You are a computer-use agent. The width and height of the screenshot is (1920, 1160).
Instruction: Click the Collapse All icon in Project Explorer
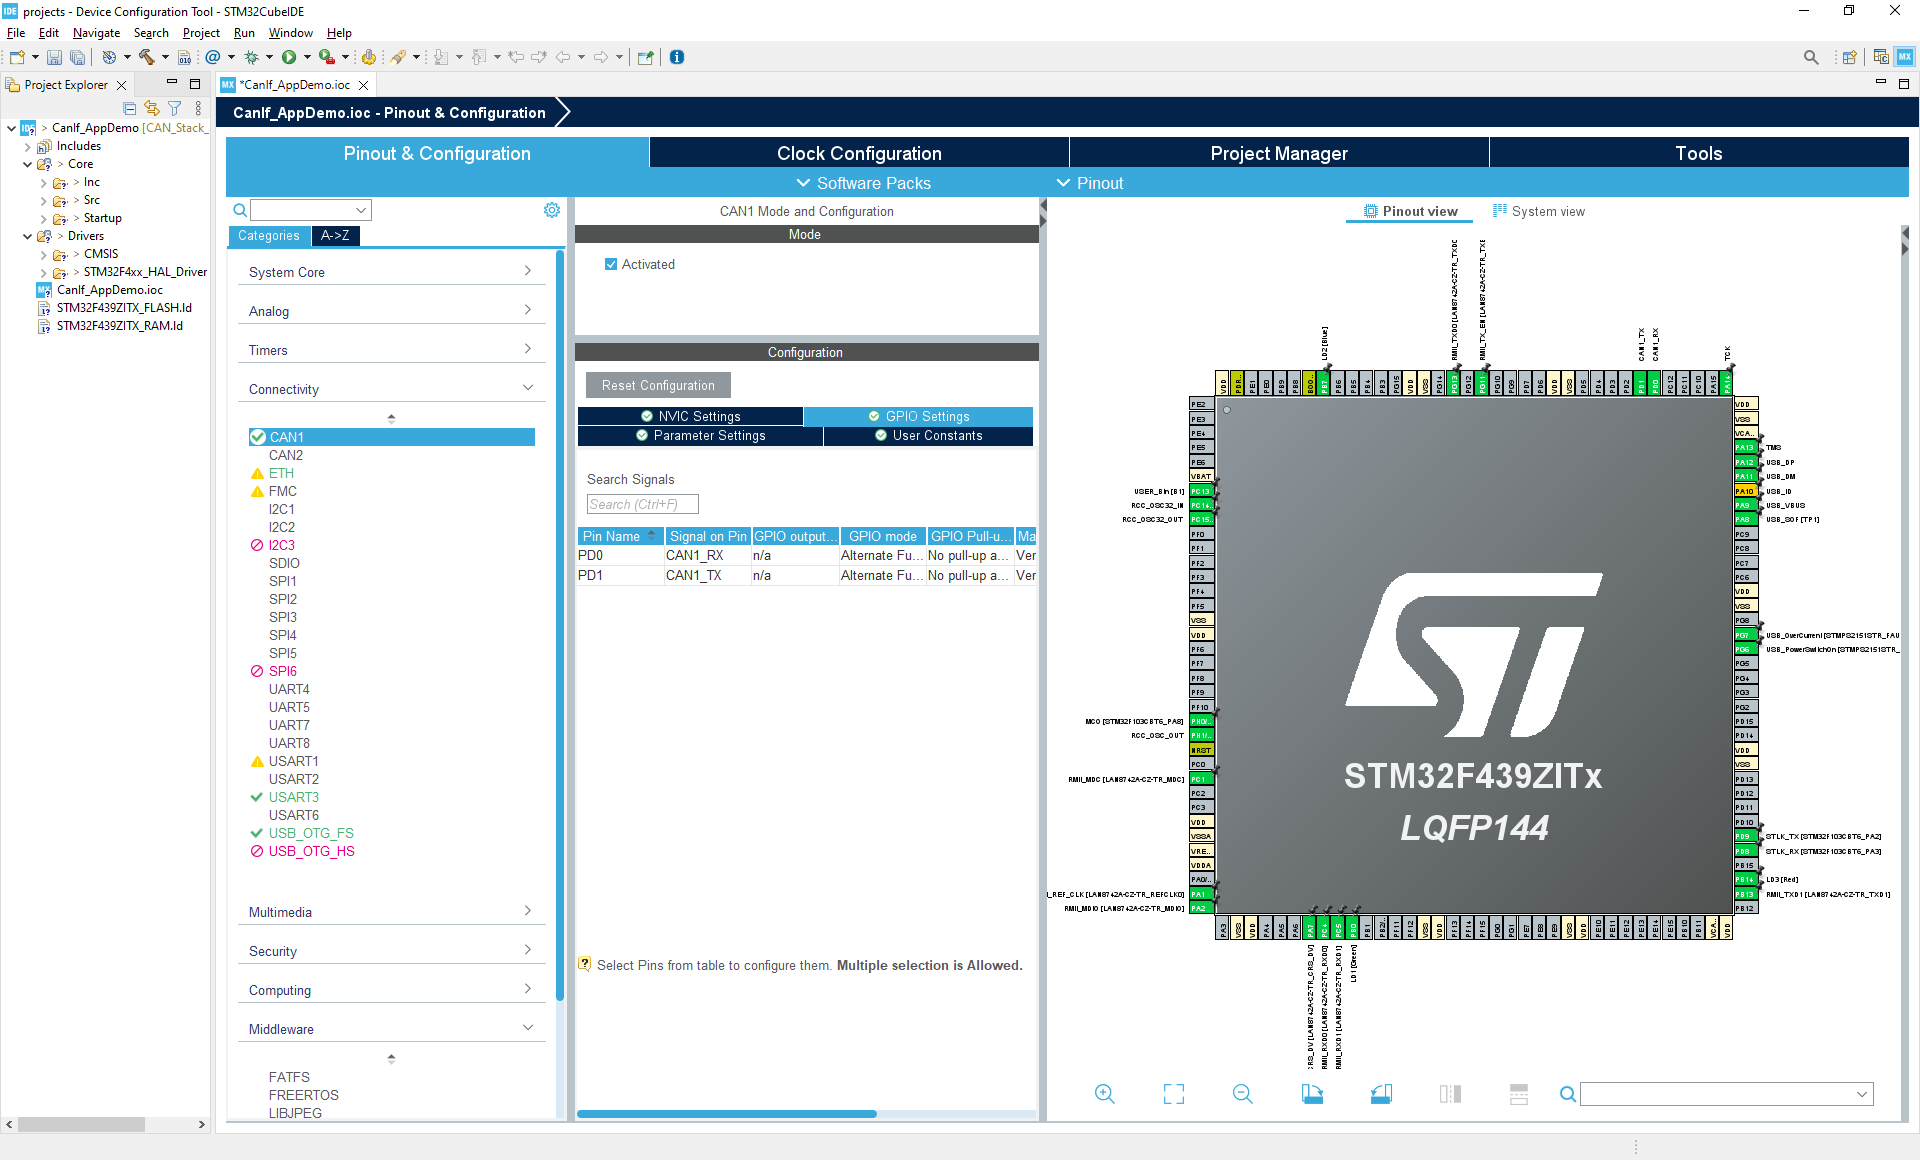tap(130, 108)
